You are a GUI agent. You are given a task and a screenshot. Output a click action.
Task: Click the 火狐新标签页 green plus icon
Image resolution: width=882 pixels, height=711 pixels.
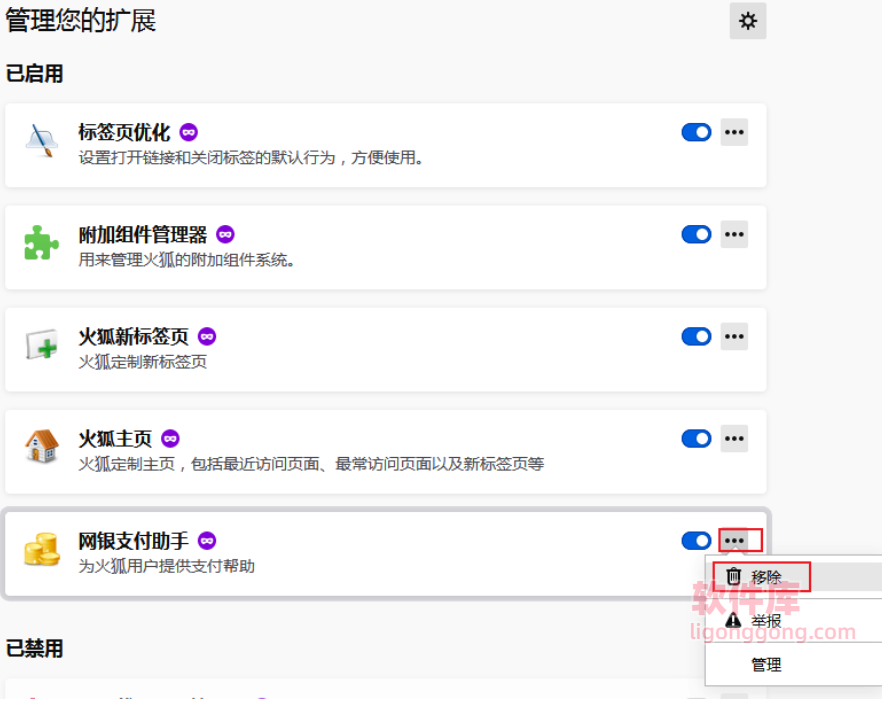click(x=42, y=346)
